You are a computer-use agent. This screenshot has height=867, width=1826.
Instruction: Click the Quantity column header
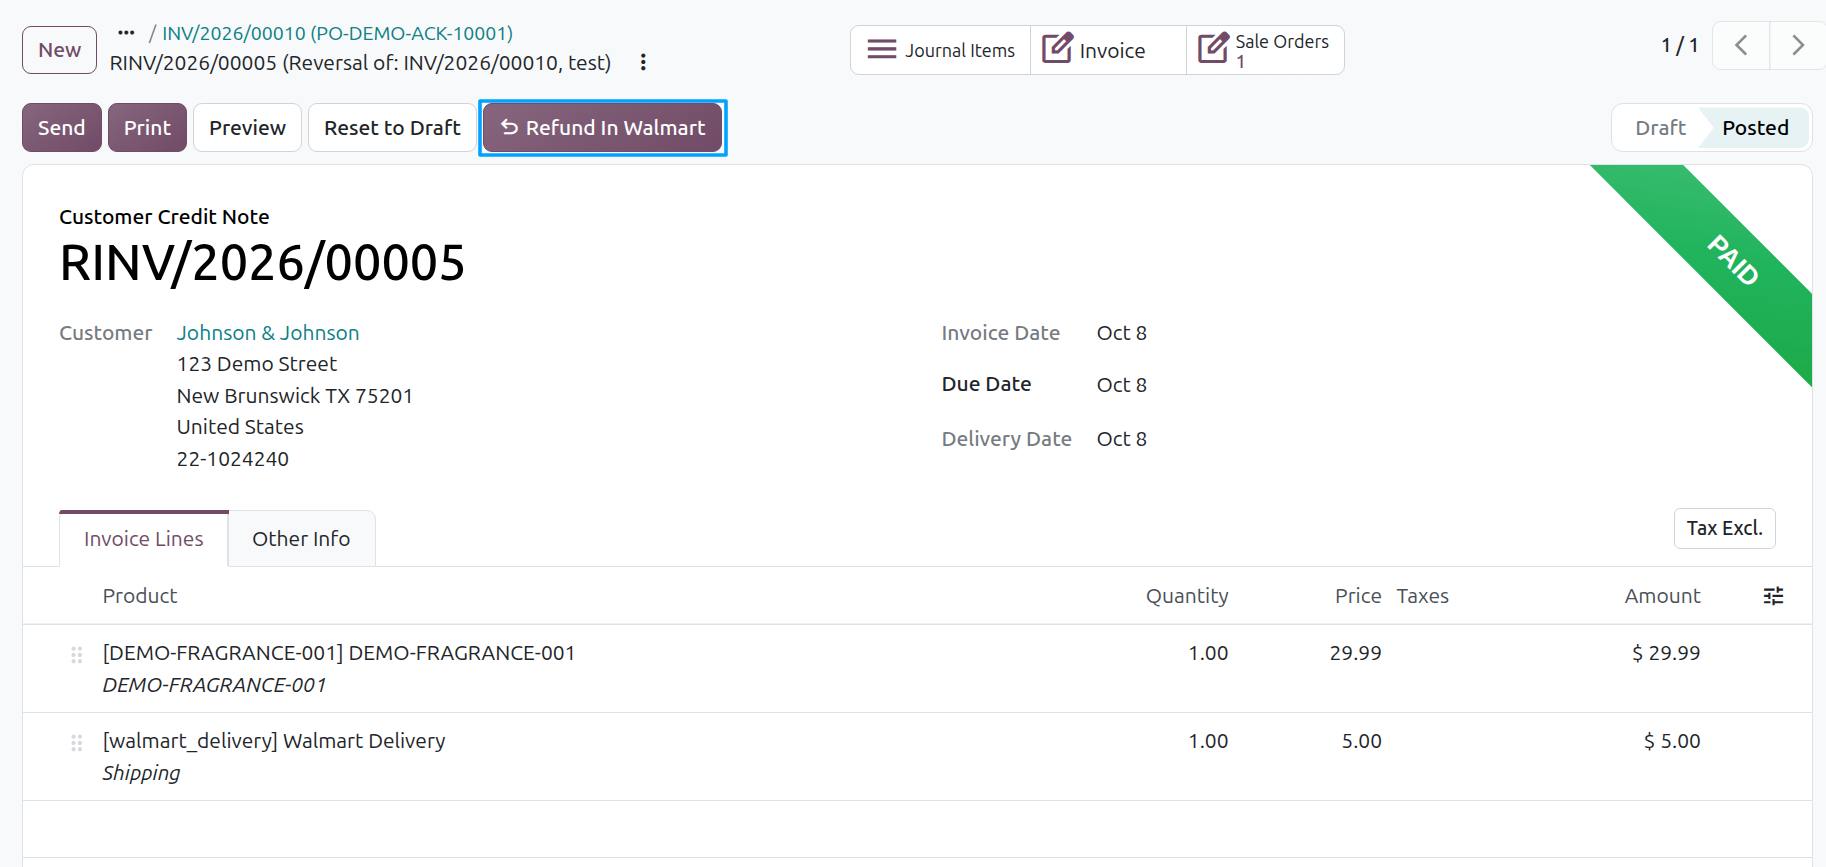(1187, 596)
